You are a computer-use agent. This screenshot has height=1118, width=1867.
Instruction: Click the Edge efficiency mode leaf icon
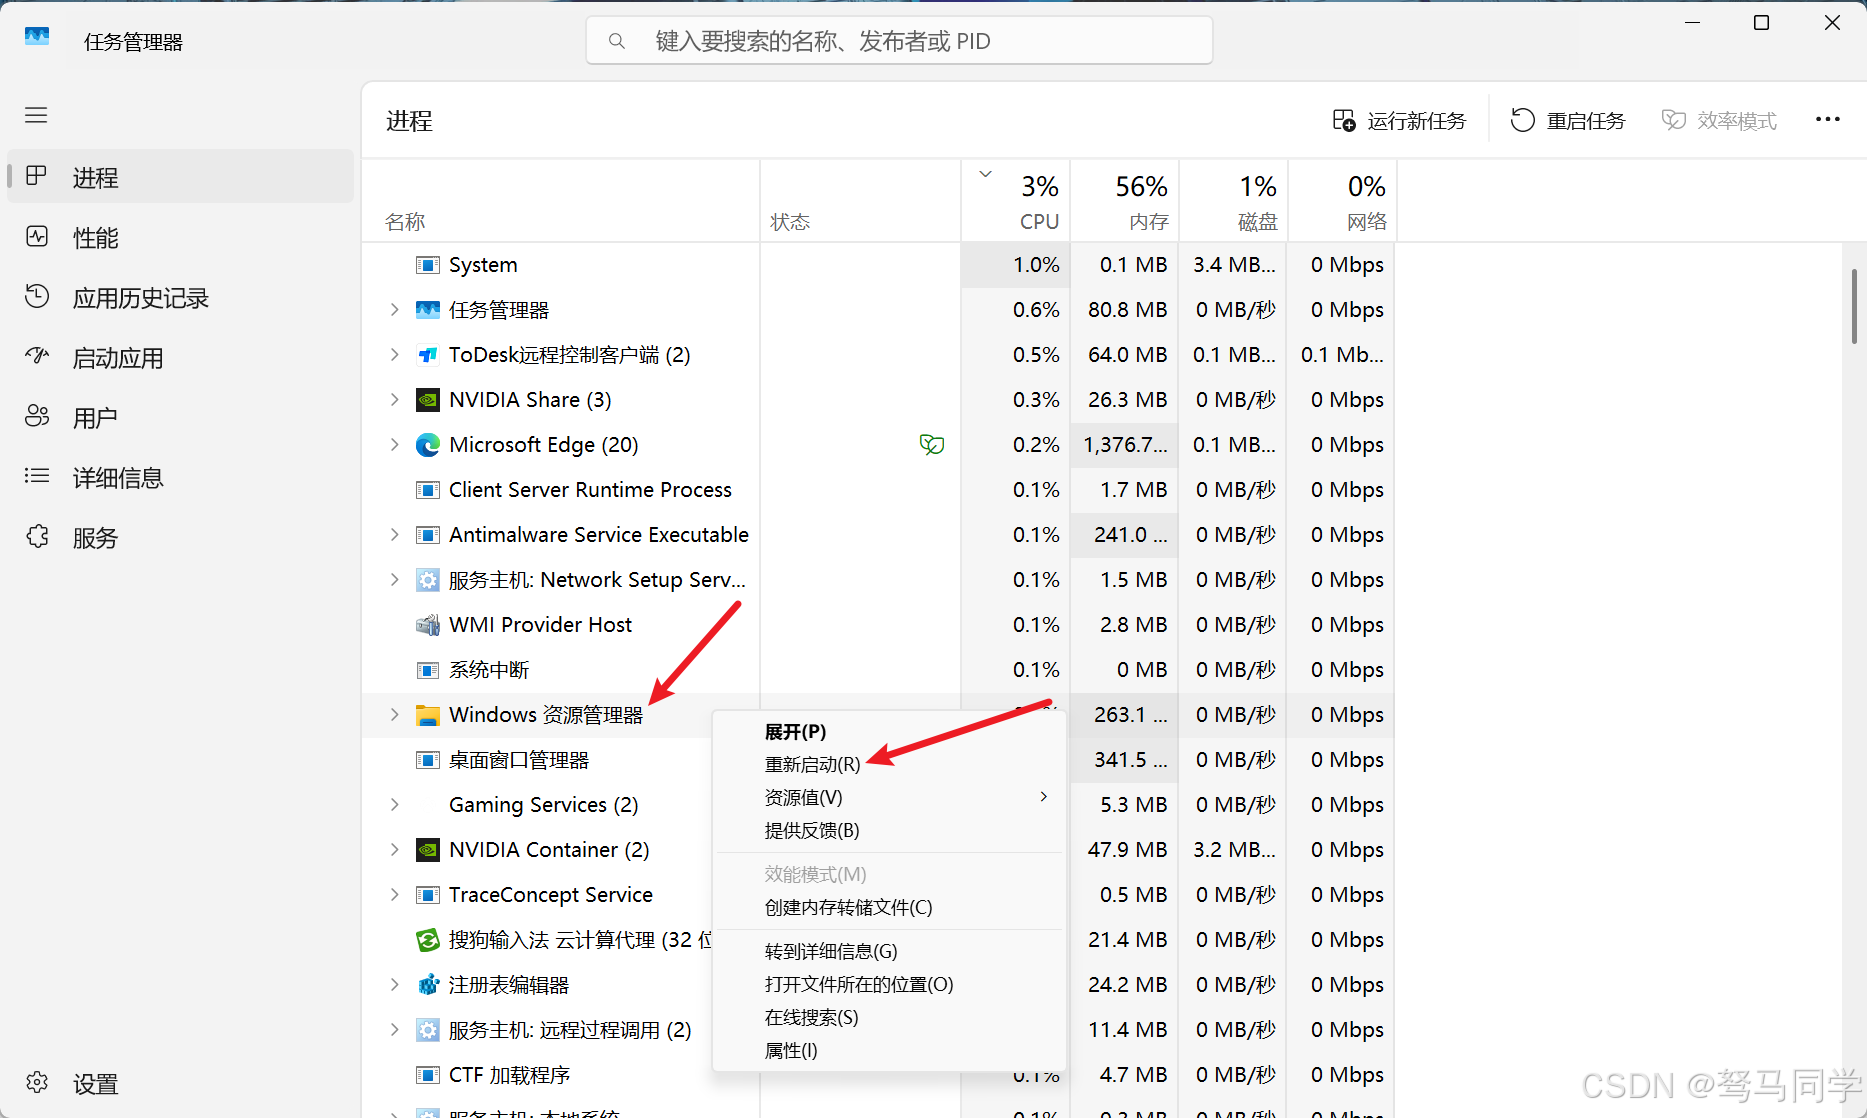point(932,445)
